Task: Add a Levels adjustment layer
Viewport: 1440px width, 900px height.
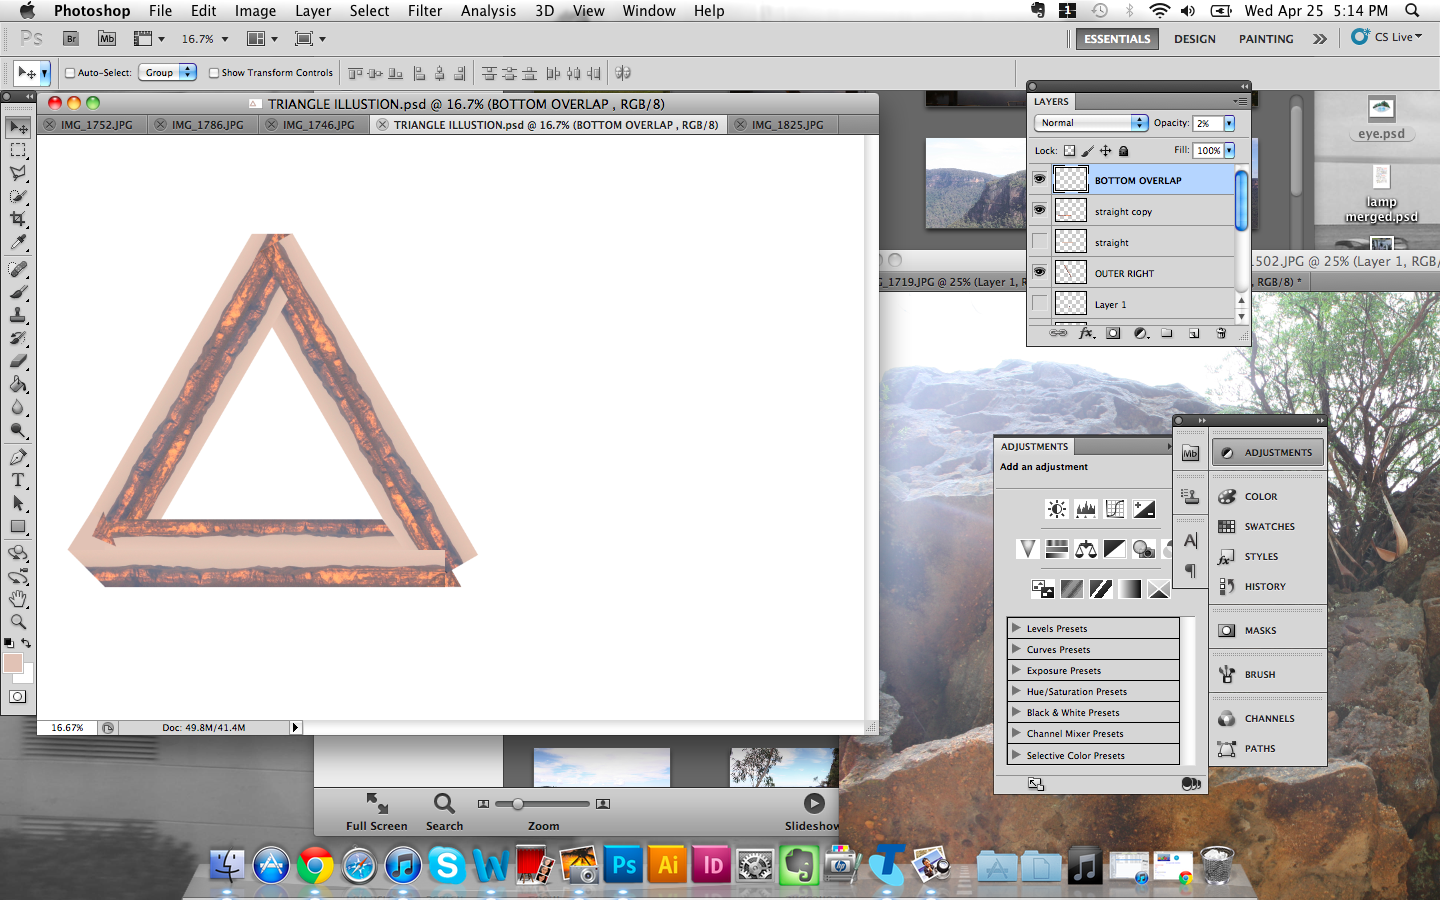Action: [x=1086, y=509]
